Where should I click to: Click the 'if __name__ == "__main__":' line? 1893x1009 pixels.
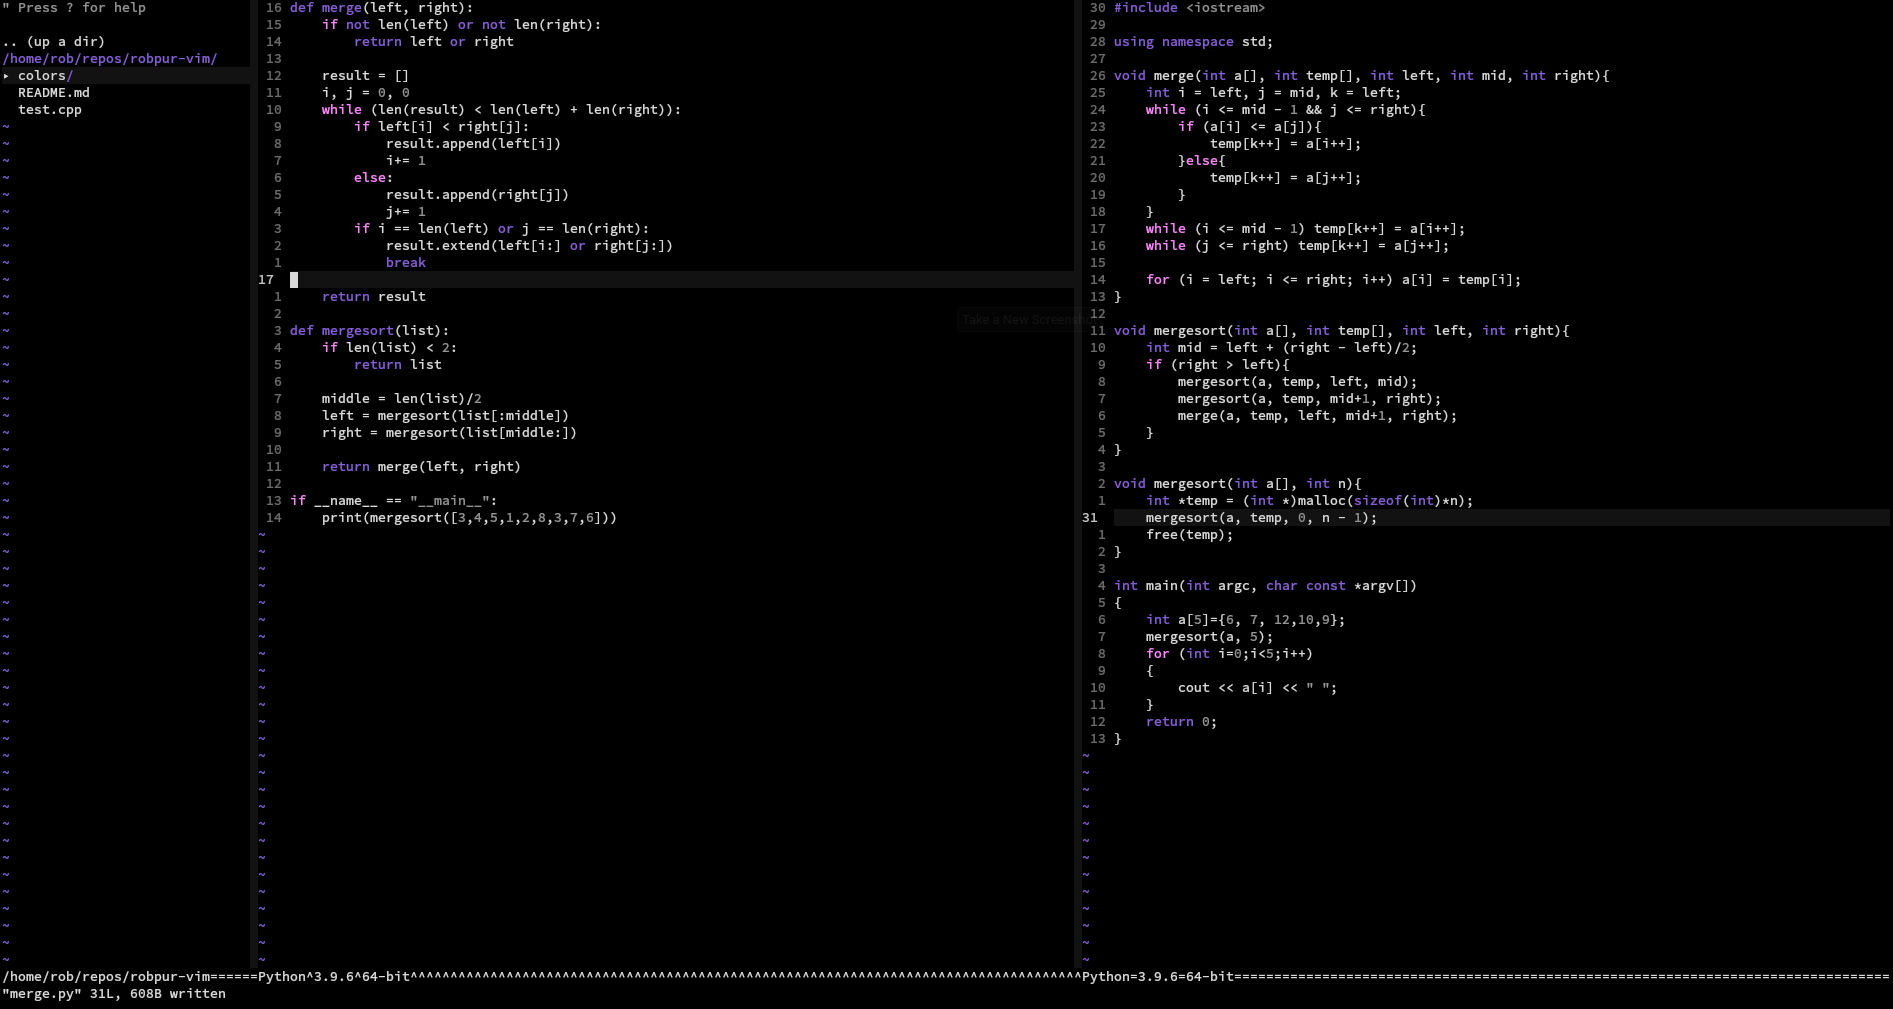click(394, 501)
